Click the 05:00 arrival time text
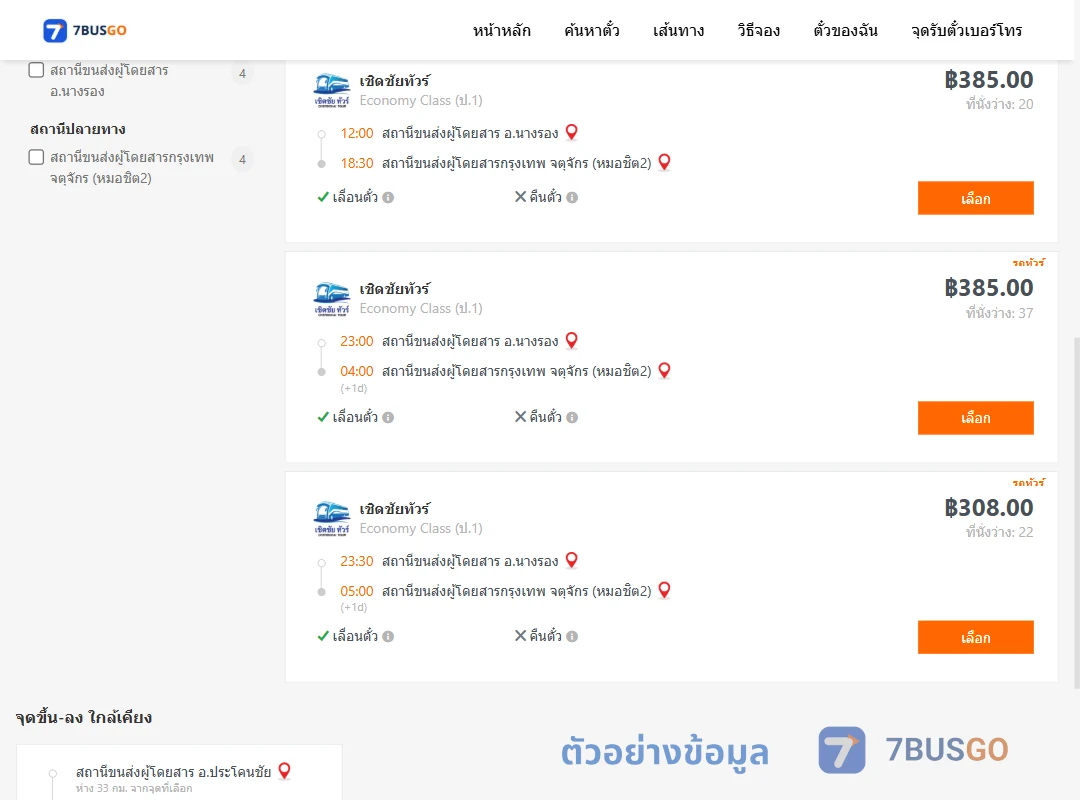The height and width of the screenshot is (800, 1080). 357,591
